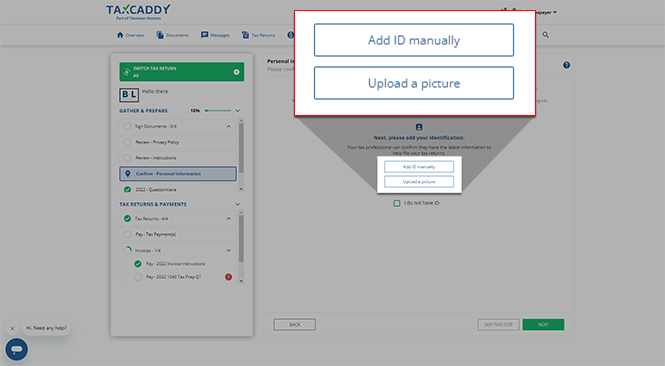Image resolution: width=665 pixels, height=366 pixels.
Task: Click the 'Hi. Need any help?' message
Action: tap(46, 328)
